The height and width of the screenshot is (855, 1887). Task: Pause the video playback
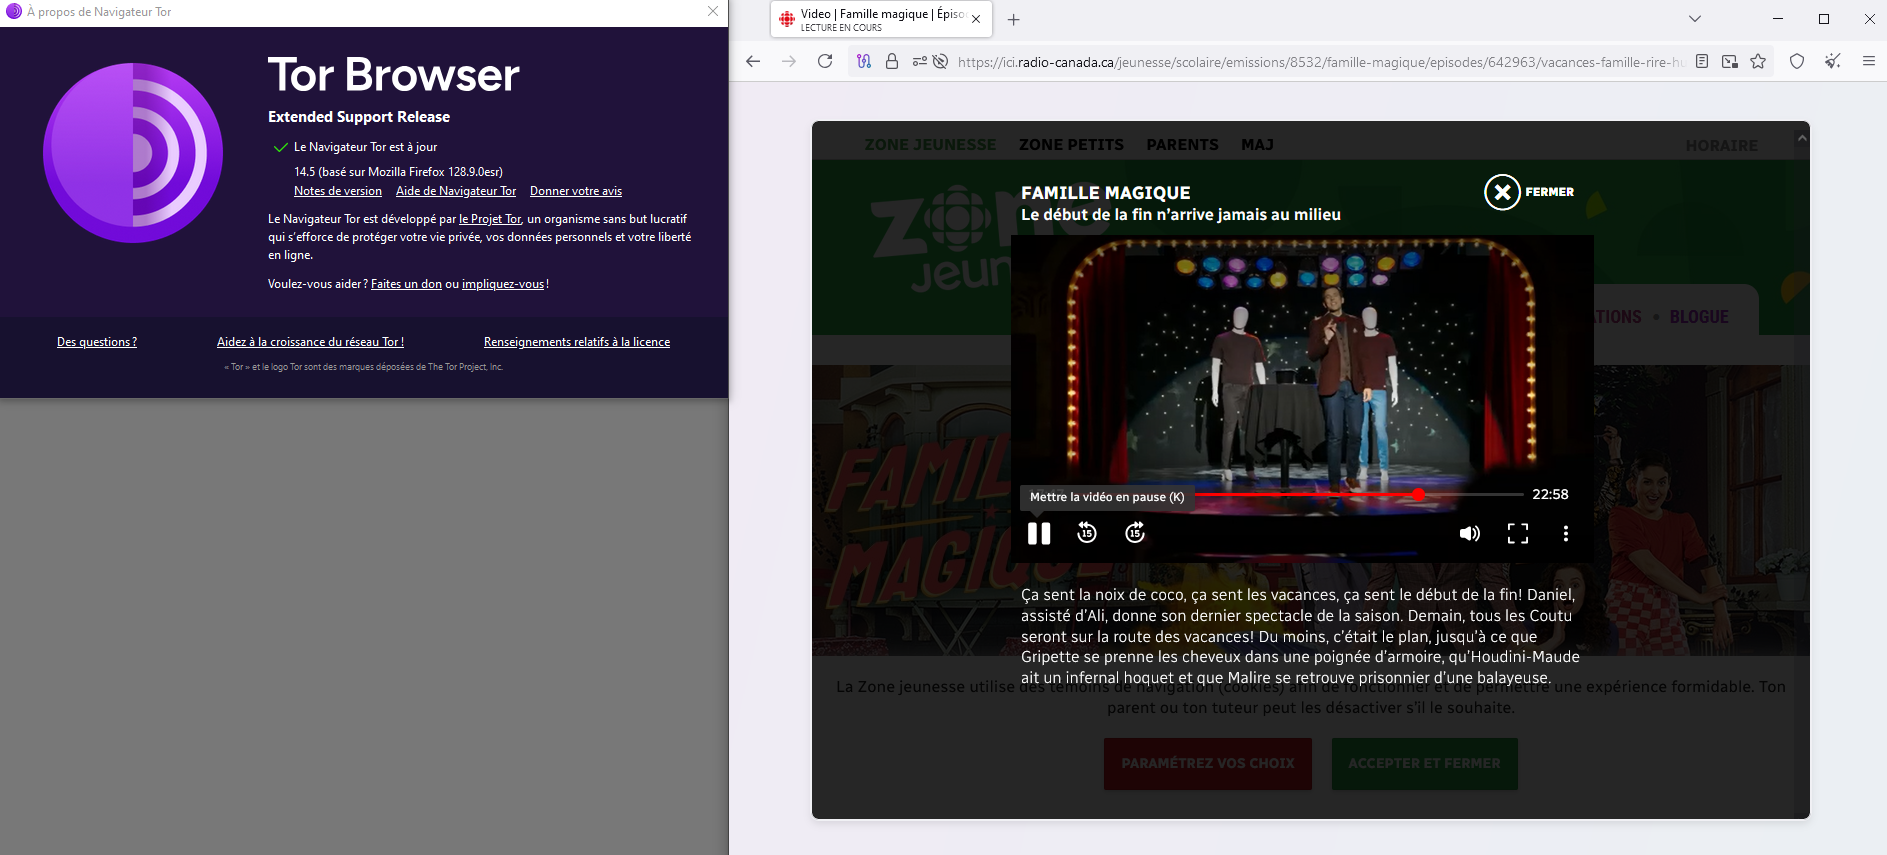tap(1039, 533)
